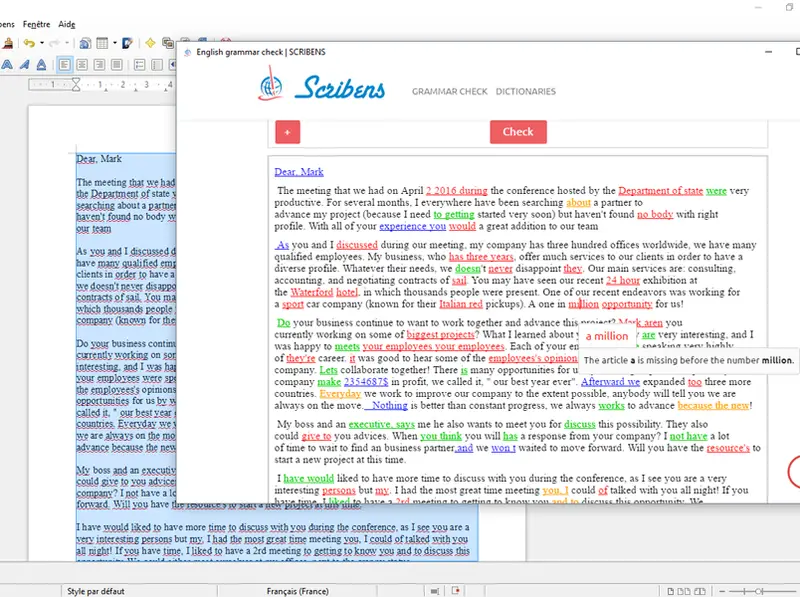The image size is (800, 597).
Task: Toggle the selection mode icon in status bar
Action: pos(435,591)
